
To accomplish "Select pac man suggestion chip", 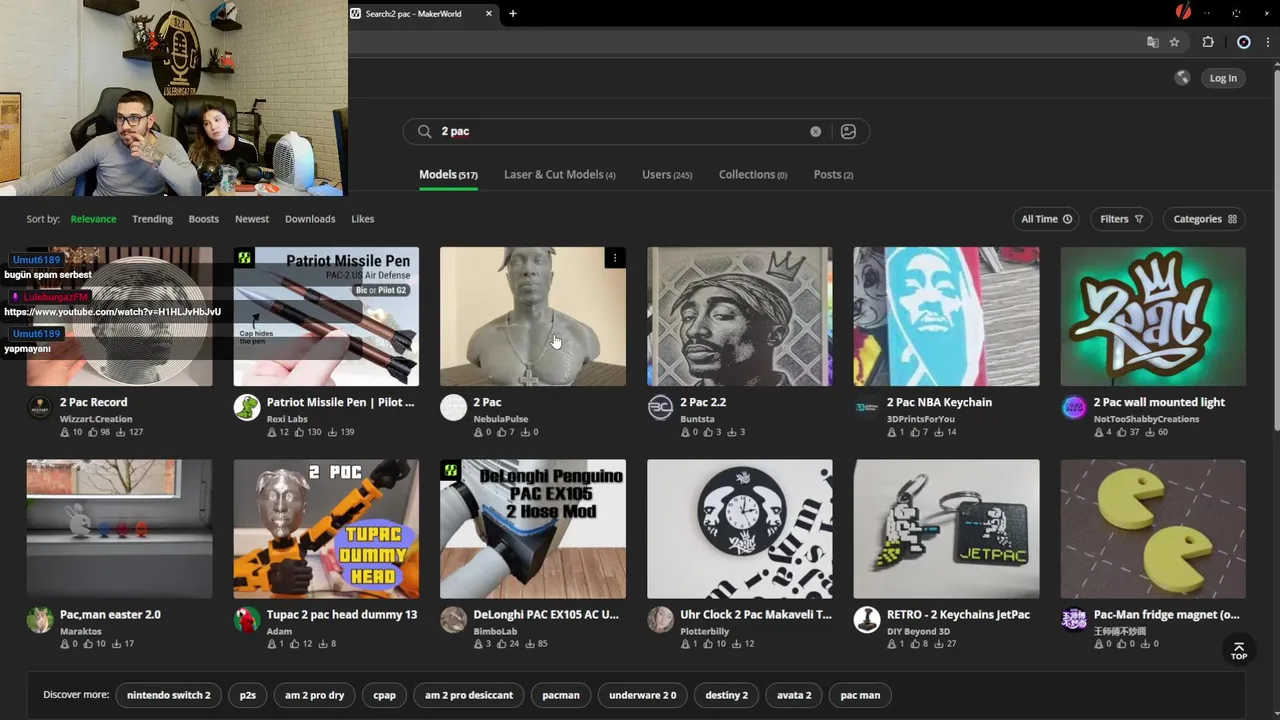I will 860,695.
